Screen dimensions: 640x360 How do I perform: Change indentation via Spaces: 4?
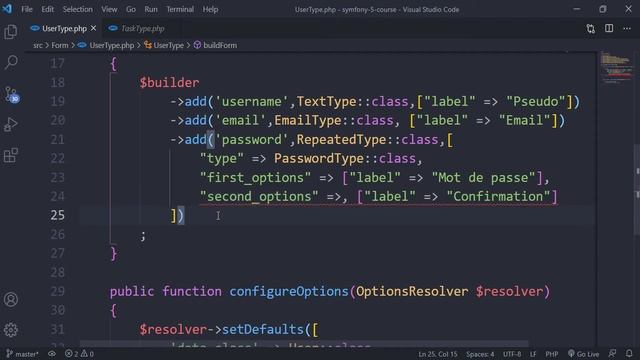point(480,354)
